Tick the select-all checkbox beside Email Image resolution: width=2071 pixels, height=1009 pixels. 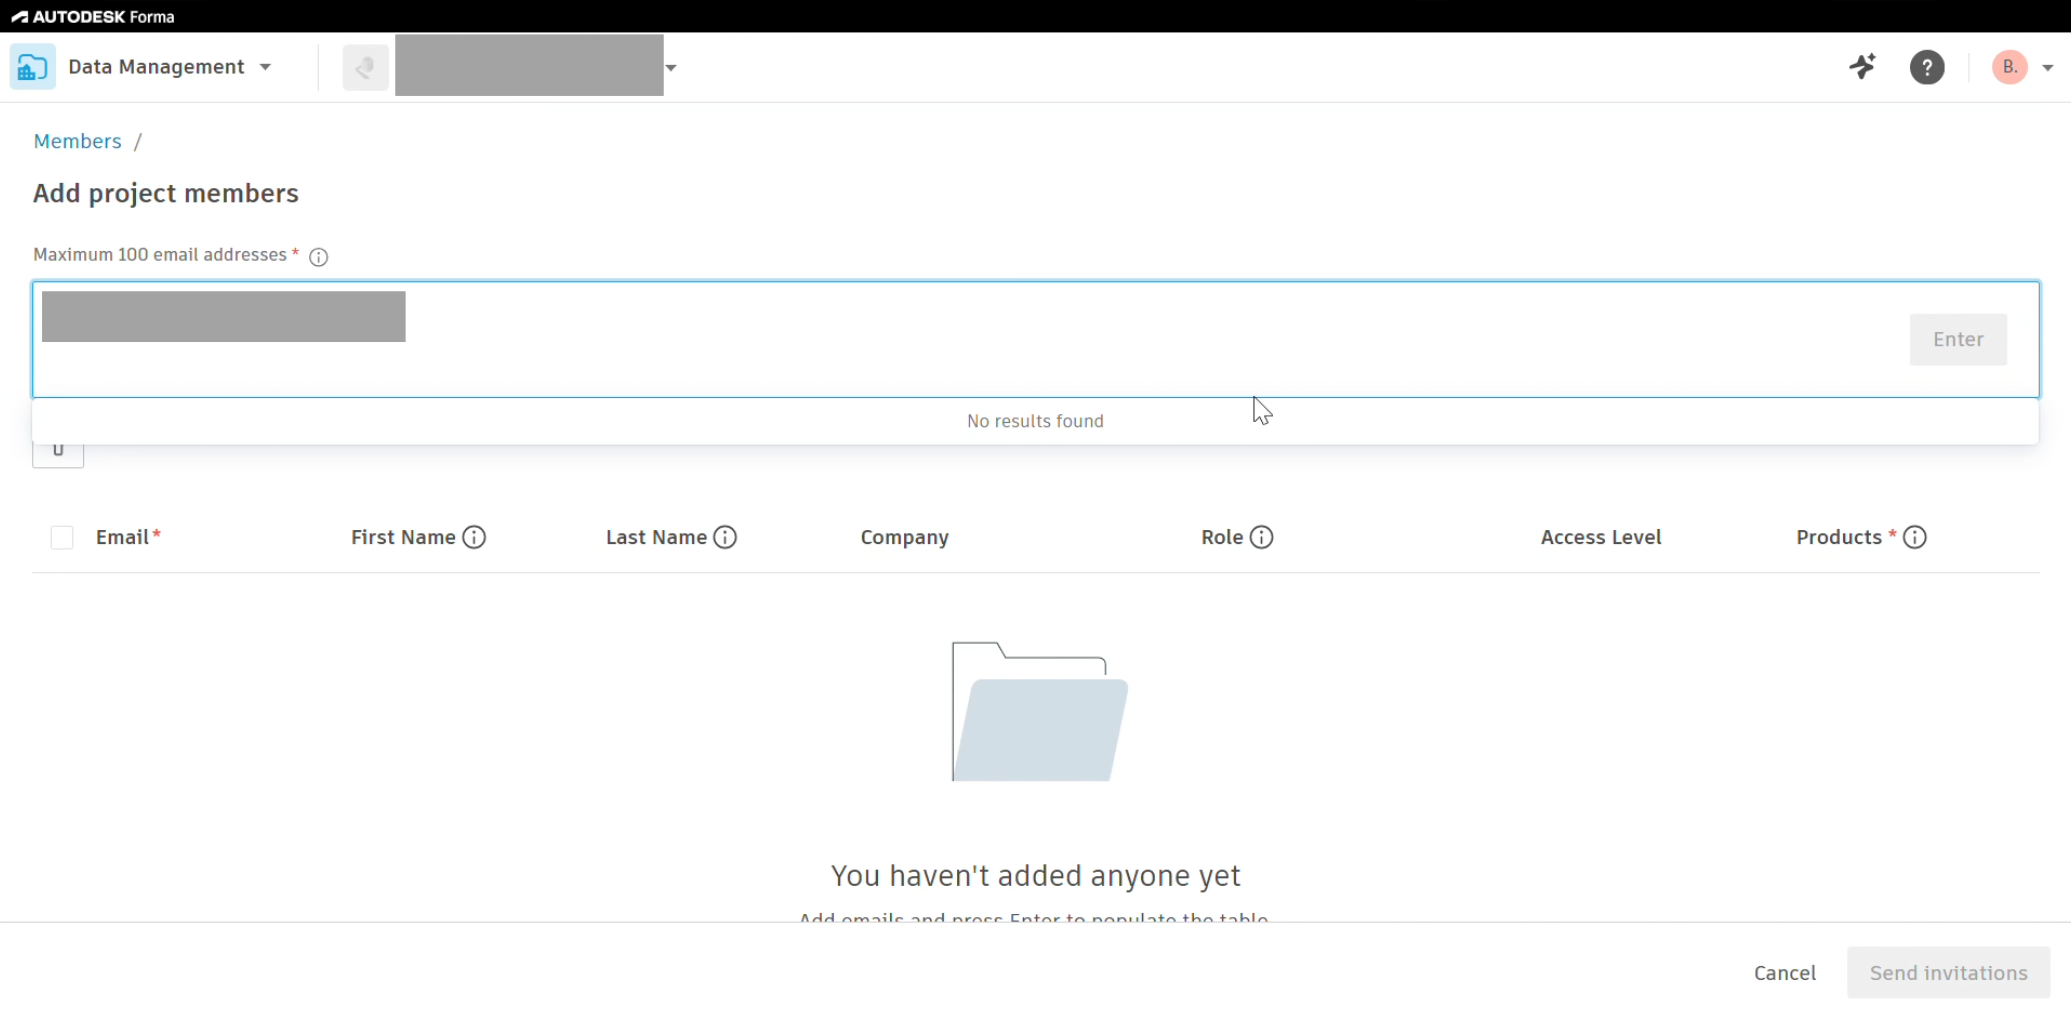62,537
